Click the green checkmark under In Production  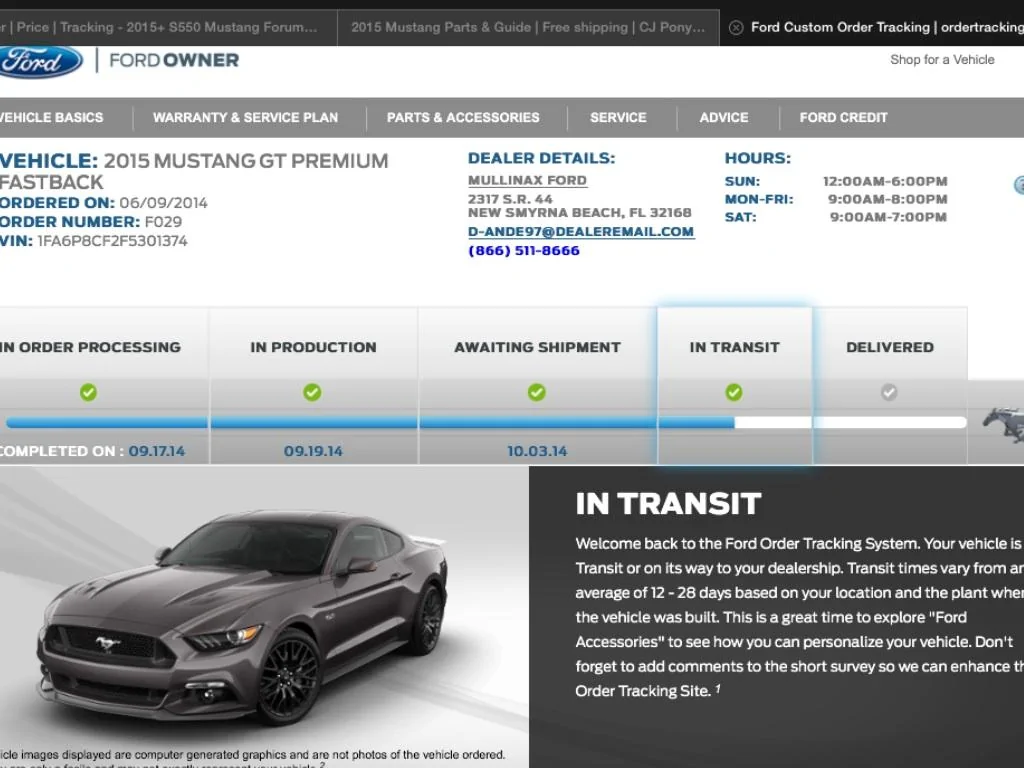tap(312, 392)
